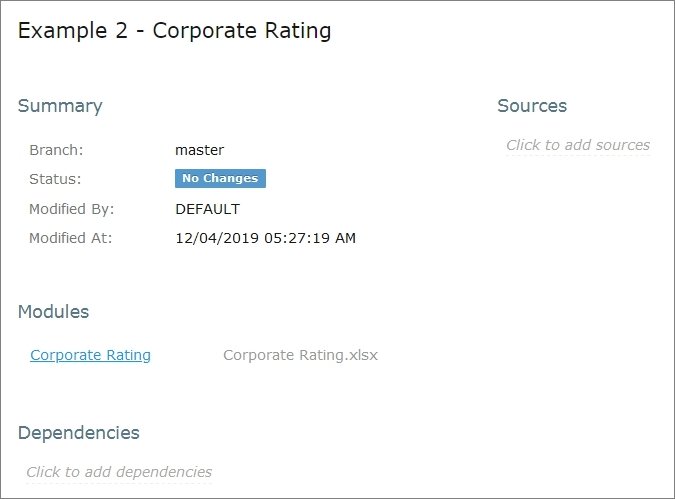Click the 'Click to add dependencies' field
Screen dimensions: 675x499
click(119, 472)
